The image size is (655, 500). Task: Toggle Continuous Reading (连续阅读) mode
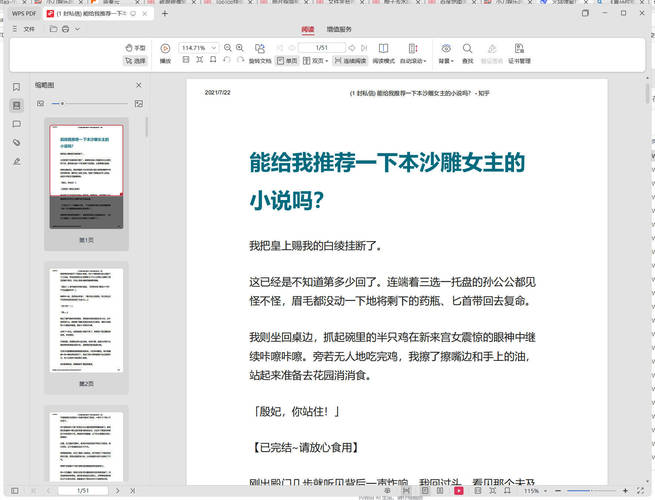[350, 60]
